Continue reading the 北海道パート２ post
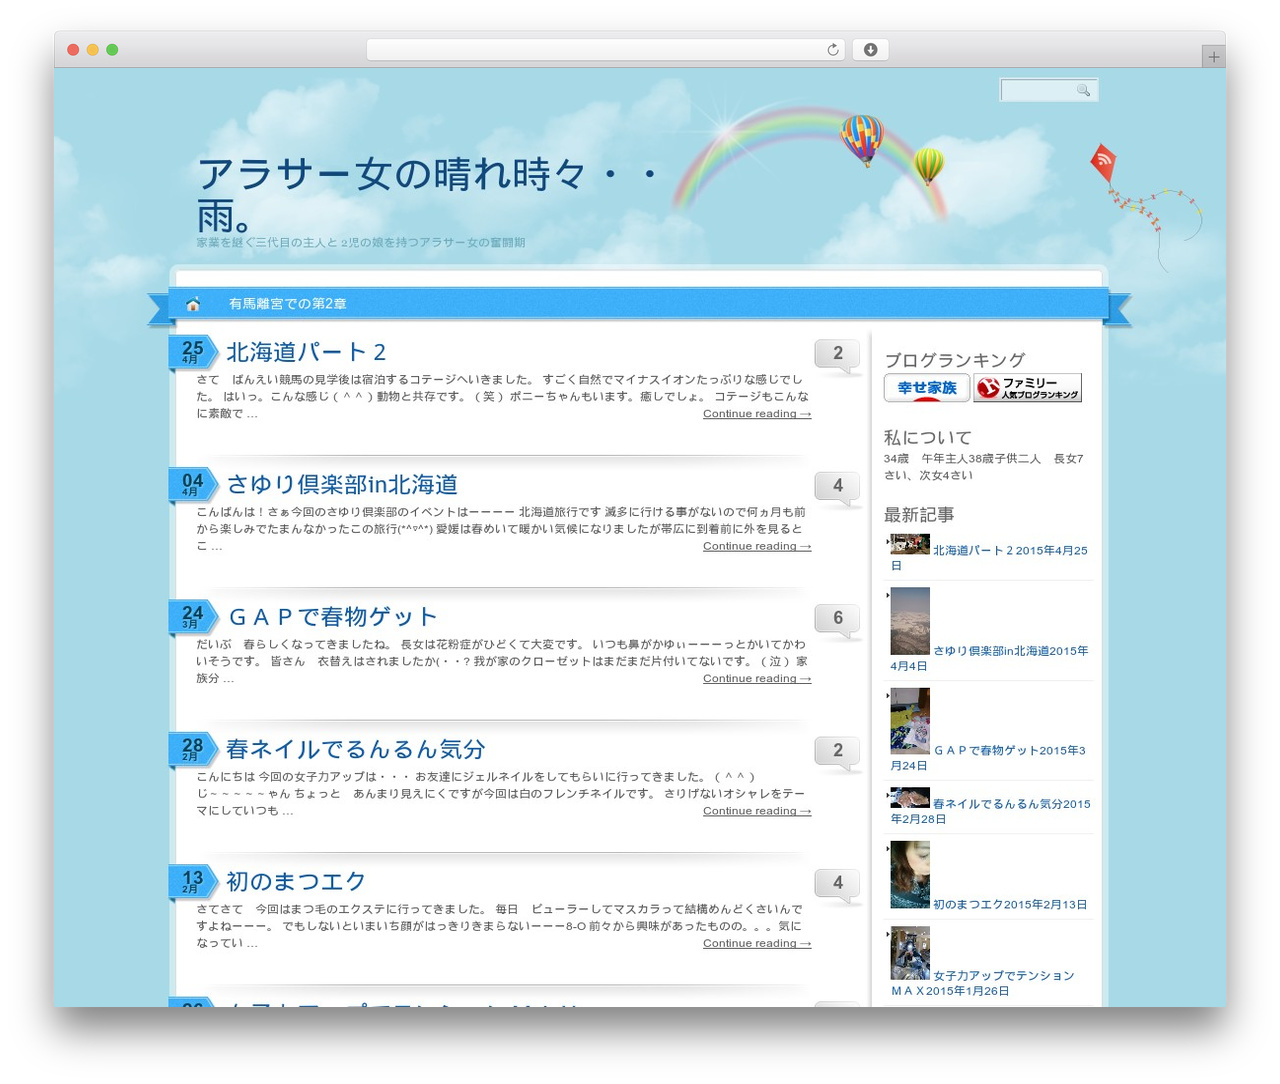This screenshot has height=1084, width=1280. tap(757, 414)
